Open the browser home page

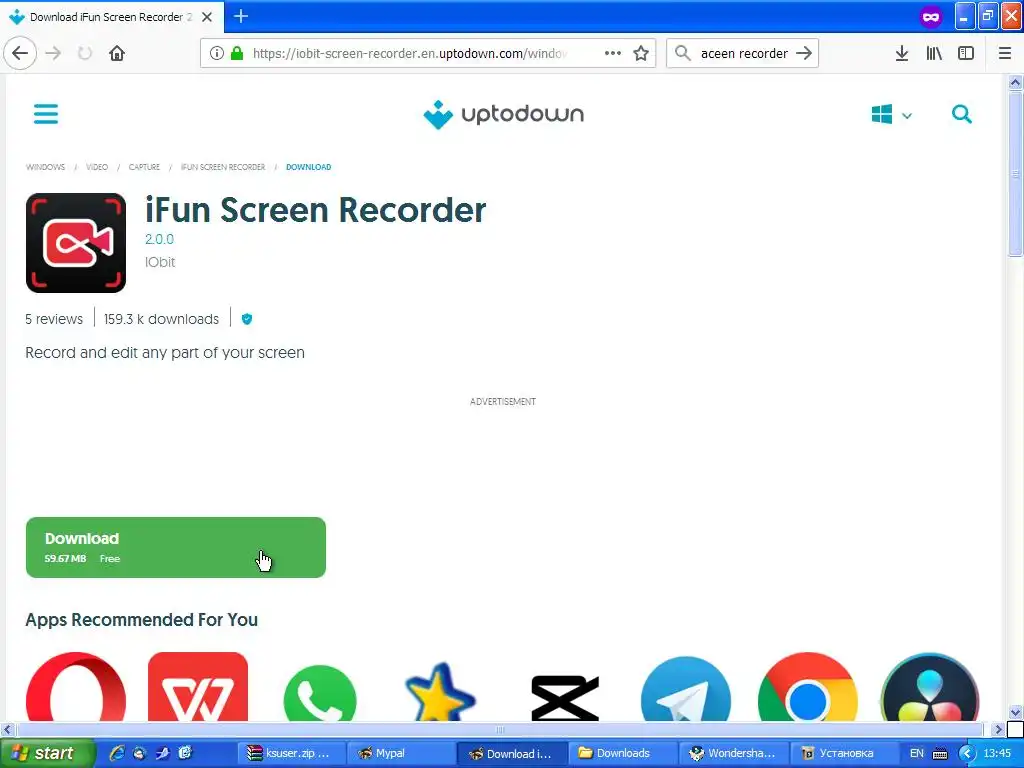tap(117, 53)
